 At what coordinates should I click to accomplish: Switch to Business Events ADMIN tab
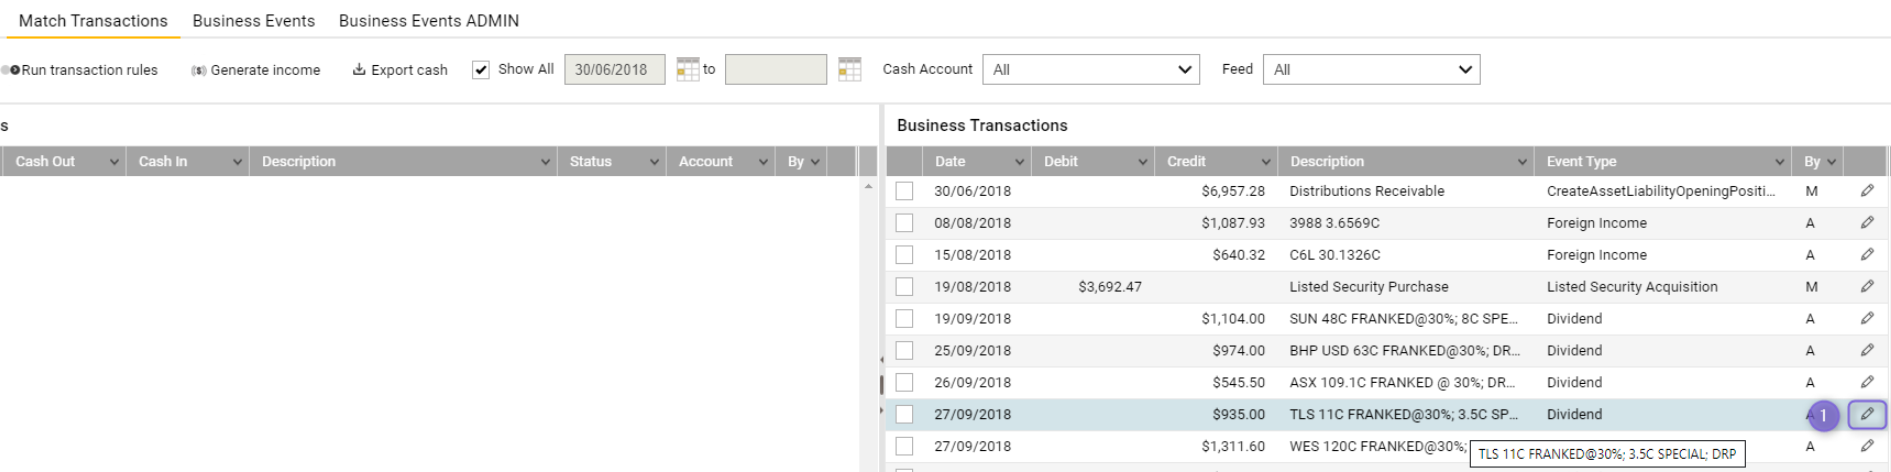[x=429, y=21]
